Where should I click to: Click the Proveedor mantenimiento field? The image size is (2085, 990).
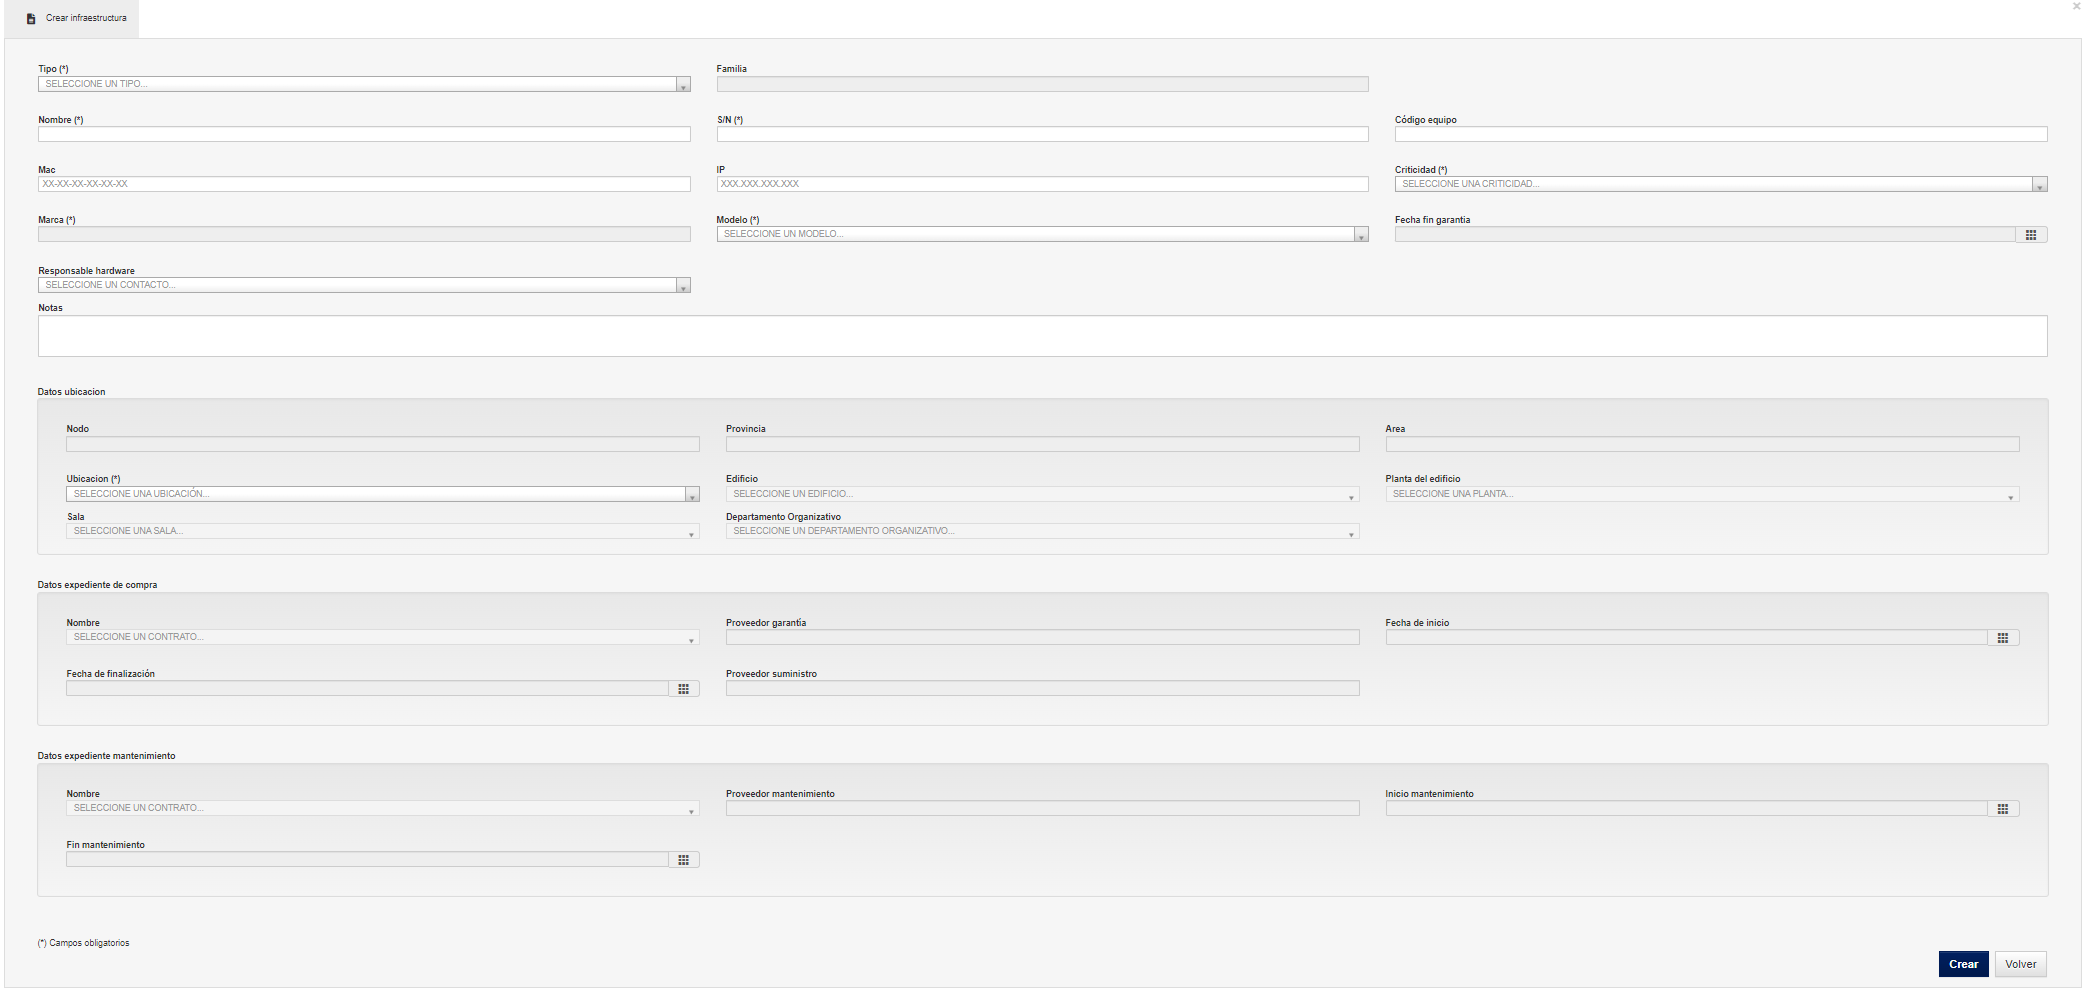1042,808
